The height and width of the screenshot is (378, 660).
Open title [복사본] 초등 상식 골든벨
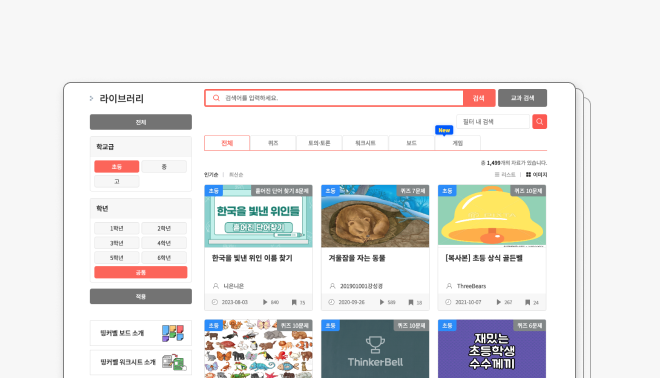coord(484,258)
